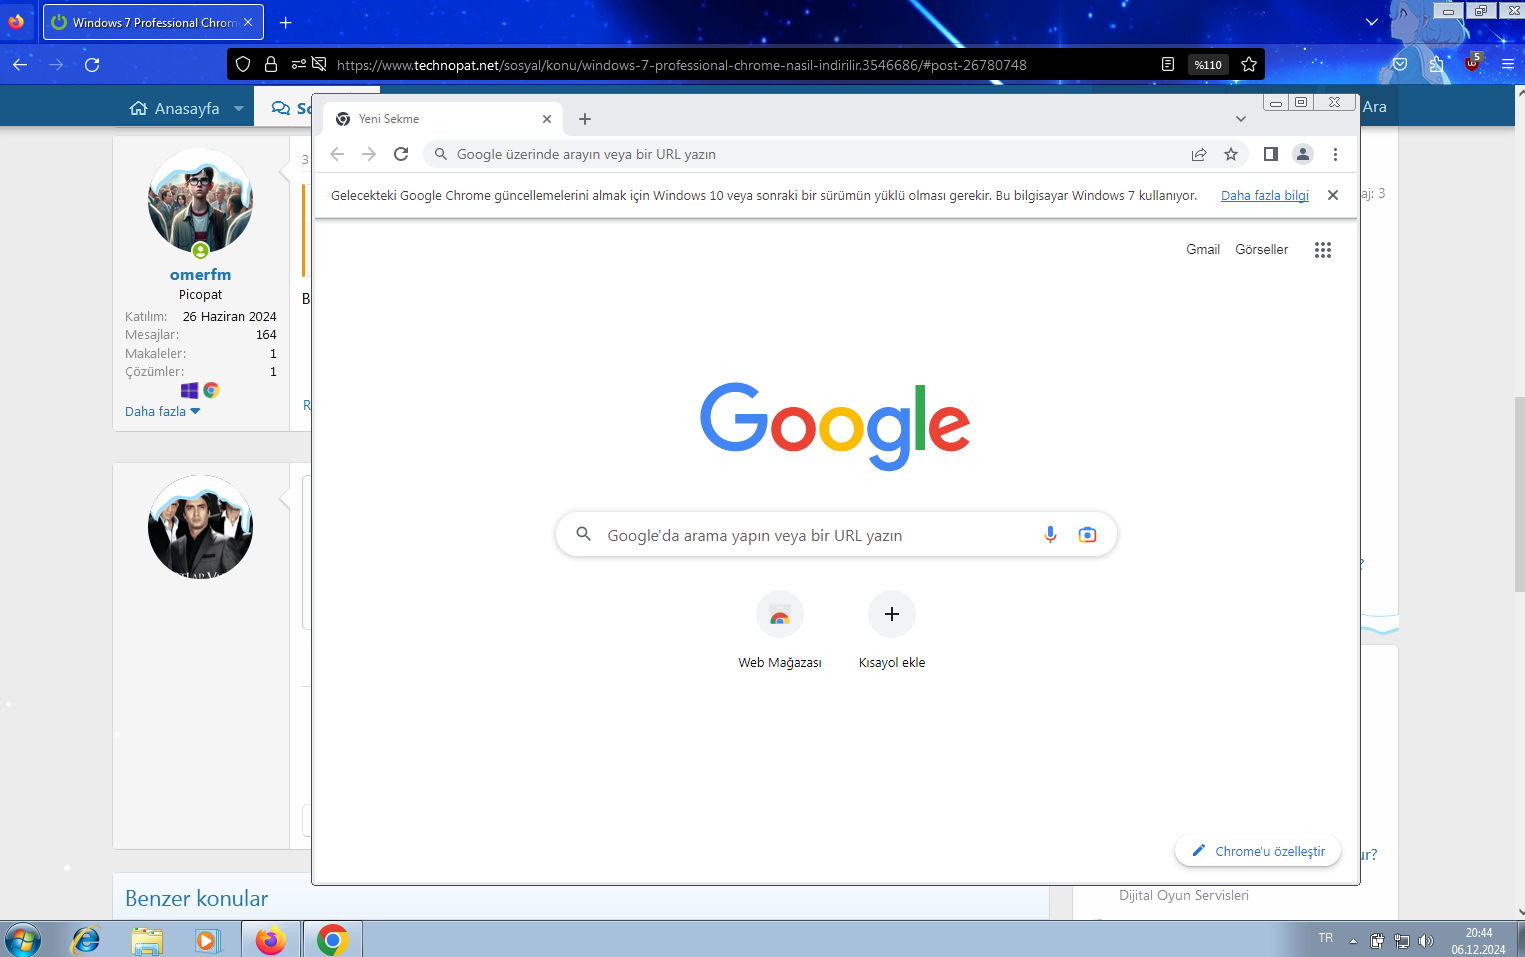Viewport: 1525px width, 957px height.
Task: Reset the %110 zoom level in Firefox
Action: click(1208, 64)
